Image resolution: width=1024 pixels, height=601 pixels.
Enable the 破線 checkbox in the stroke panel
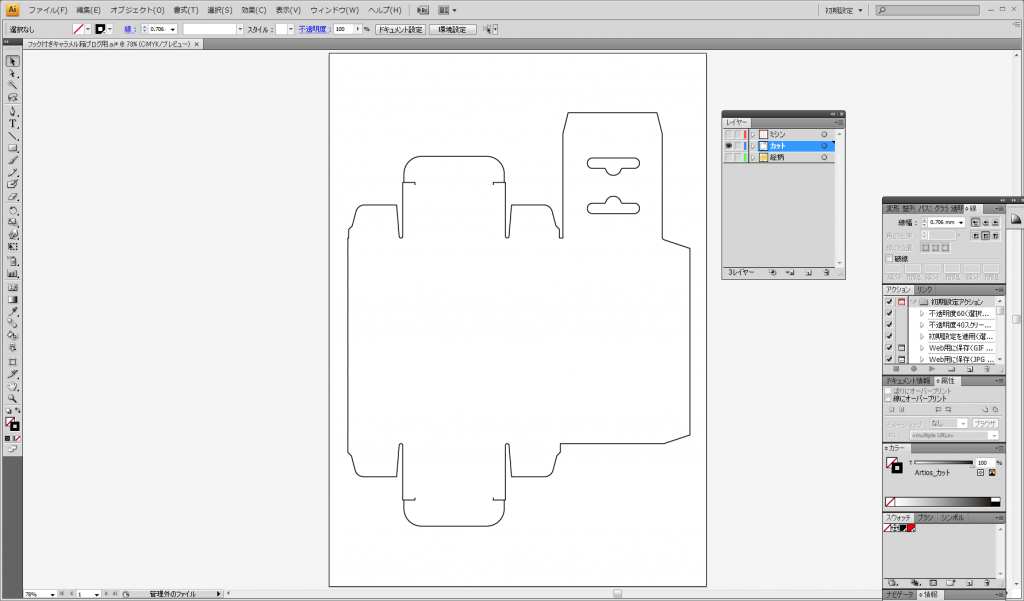point(889,258)
